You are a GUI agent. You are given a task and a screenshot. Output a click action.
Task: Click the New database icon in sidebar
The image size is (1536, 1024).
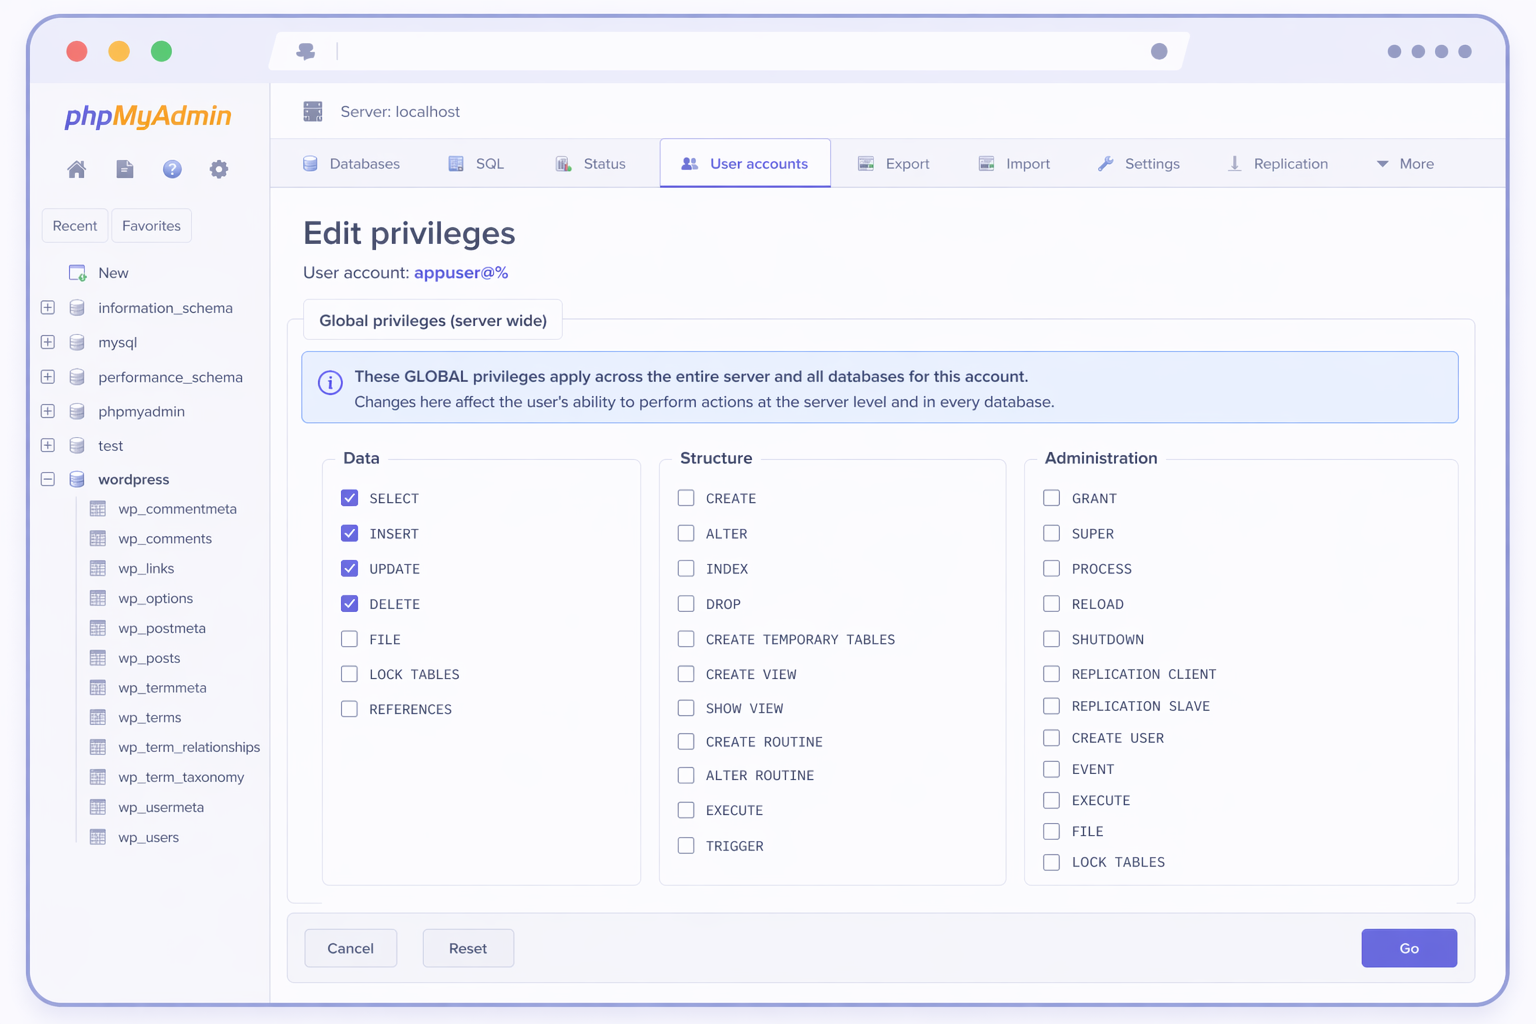pos(76,272)
